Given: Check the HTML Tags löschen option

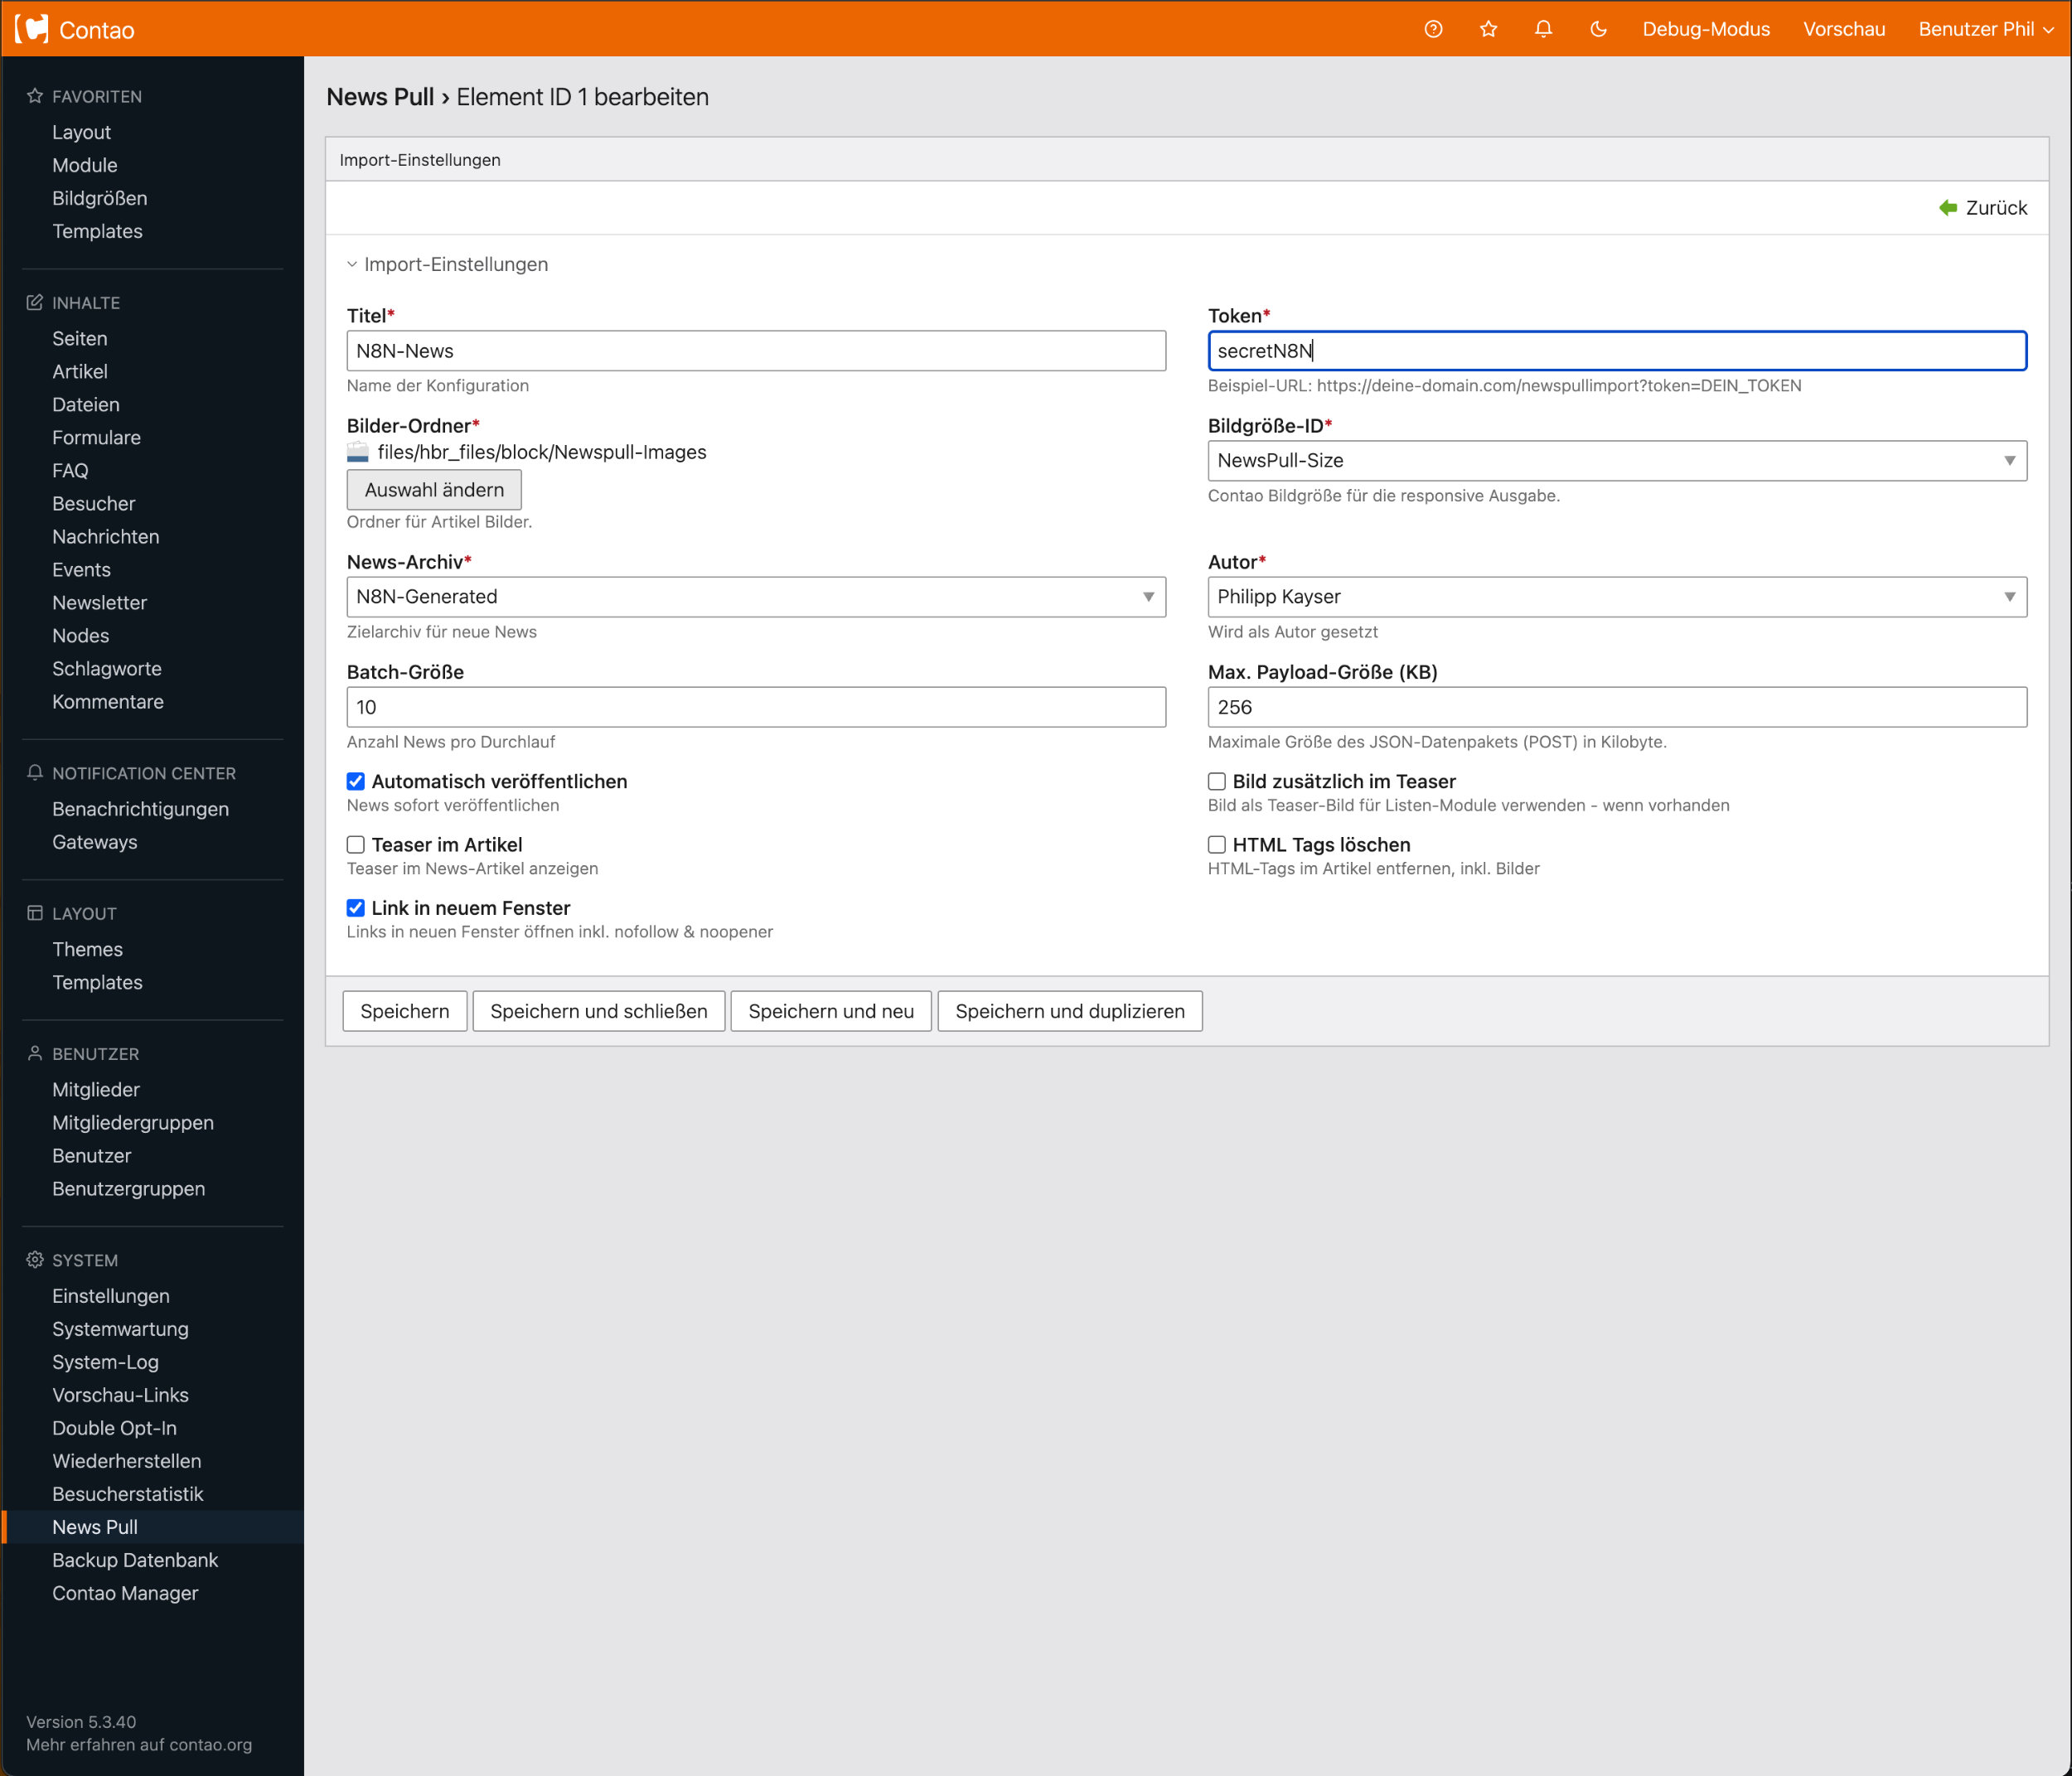Looking at the screenshot, I should tap(1217, 845).
